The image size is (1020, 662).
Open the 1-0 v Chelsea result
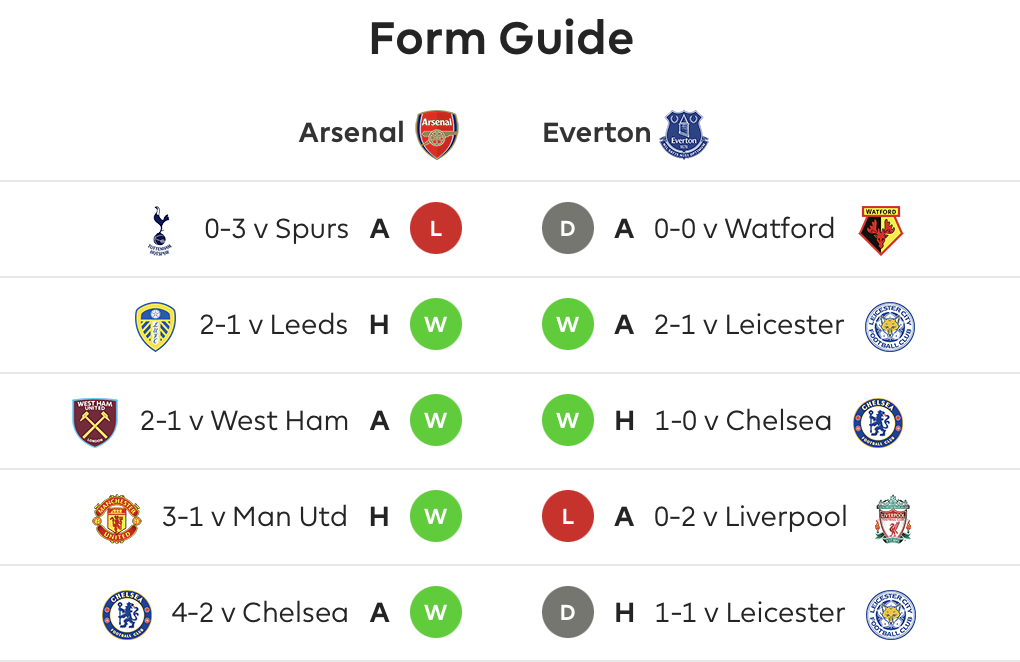pyautogui.click(x=743, y=421)
